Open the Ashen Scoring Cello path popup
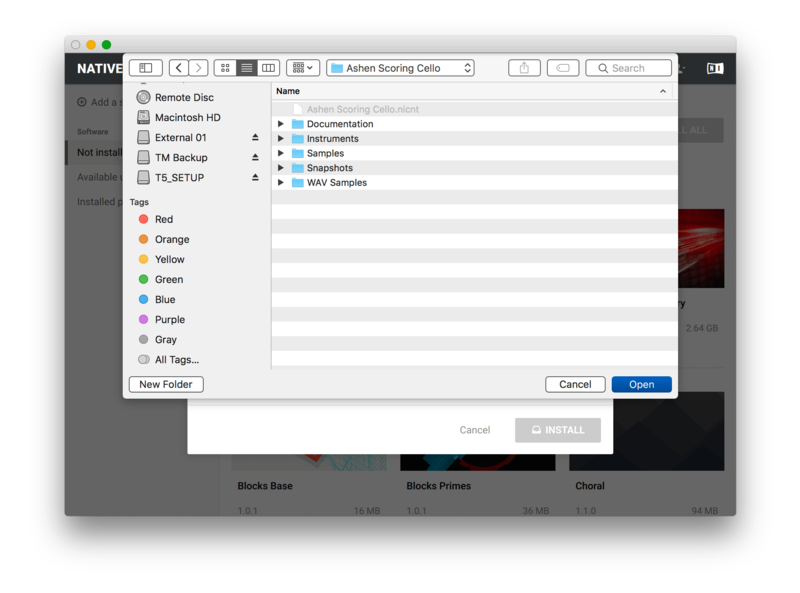The width and height of the screenshot is (800, 593). [401, 68]
